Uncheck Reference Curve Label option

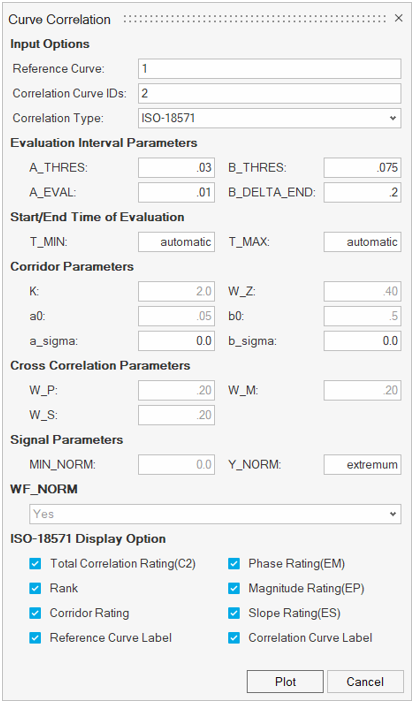coord(35,638)
